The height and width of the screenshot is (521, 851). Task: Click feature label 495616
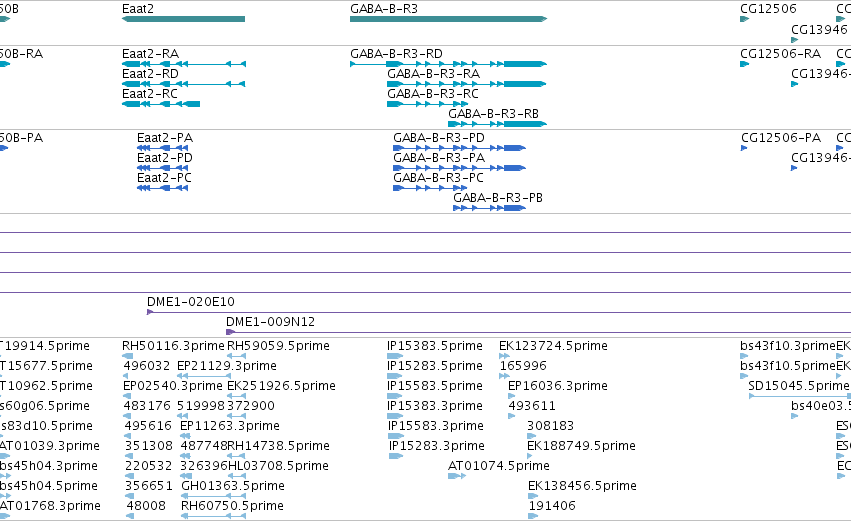point(148,426)
